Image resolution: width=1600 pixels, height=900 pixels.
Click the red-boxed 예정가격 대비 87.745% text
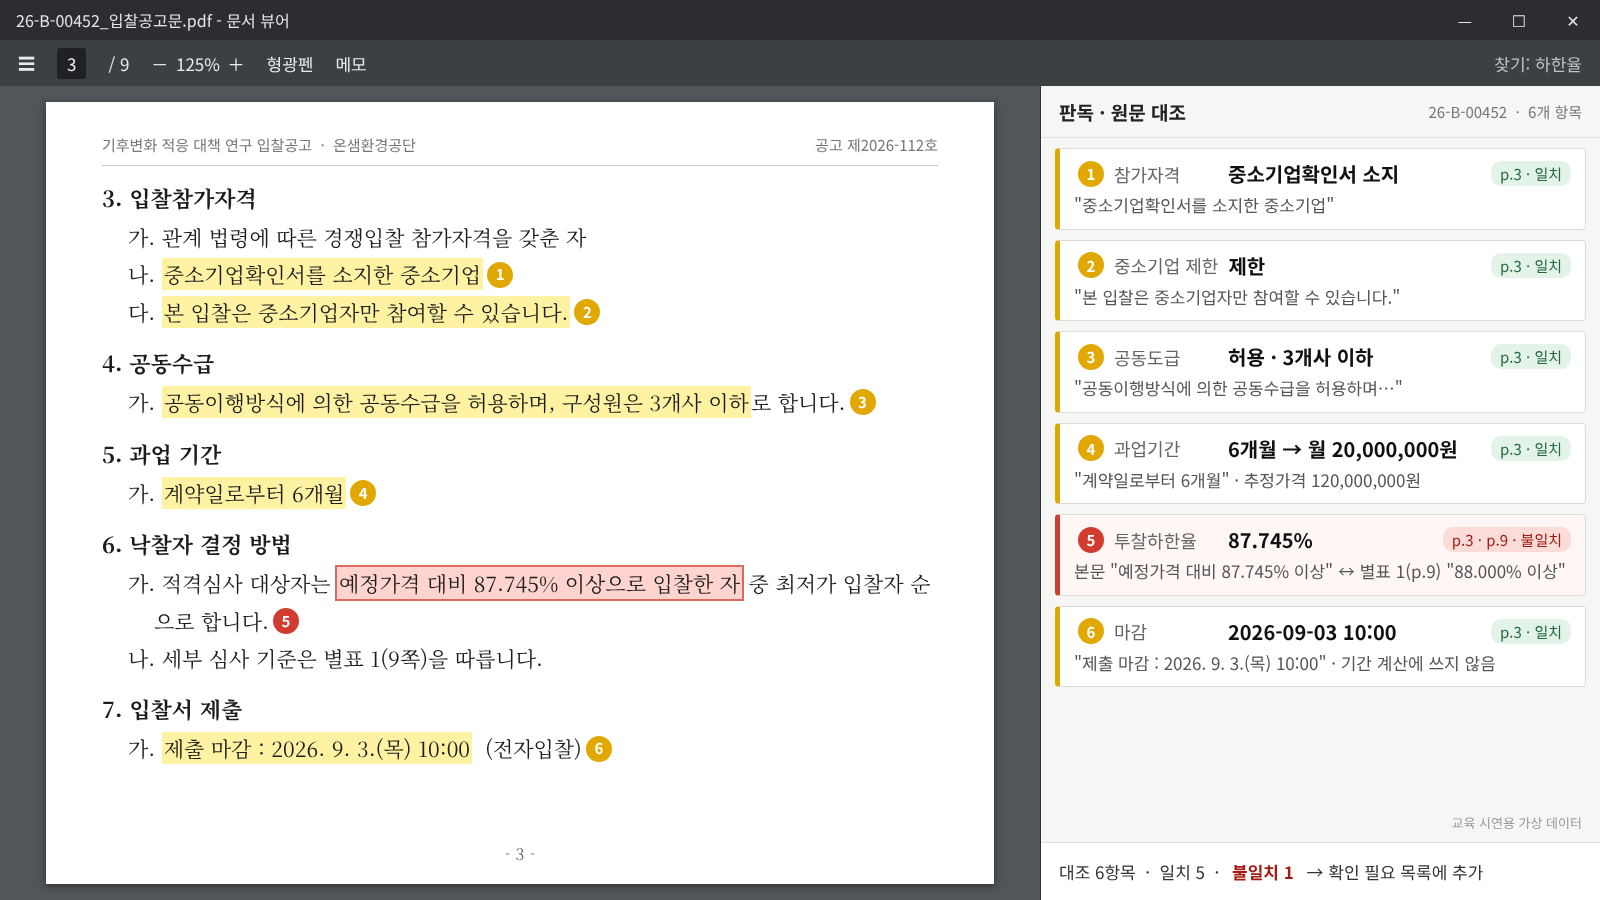[x=540, y=584]
